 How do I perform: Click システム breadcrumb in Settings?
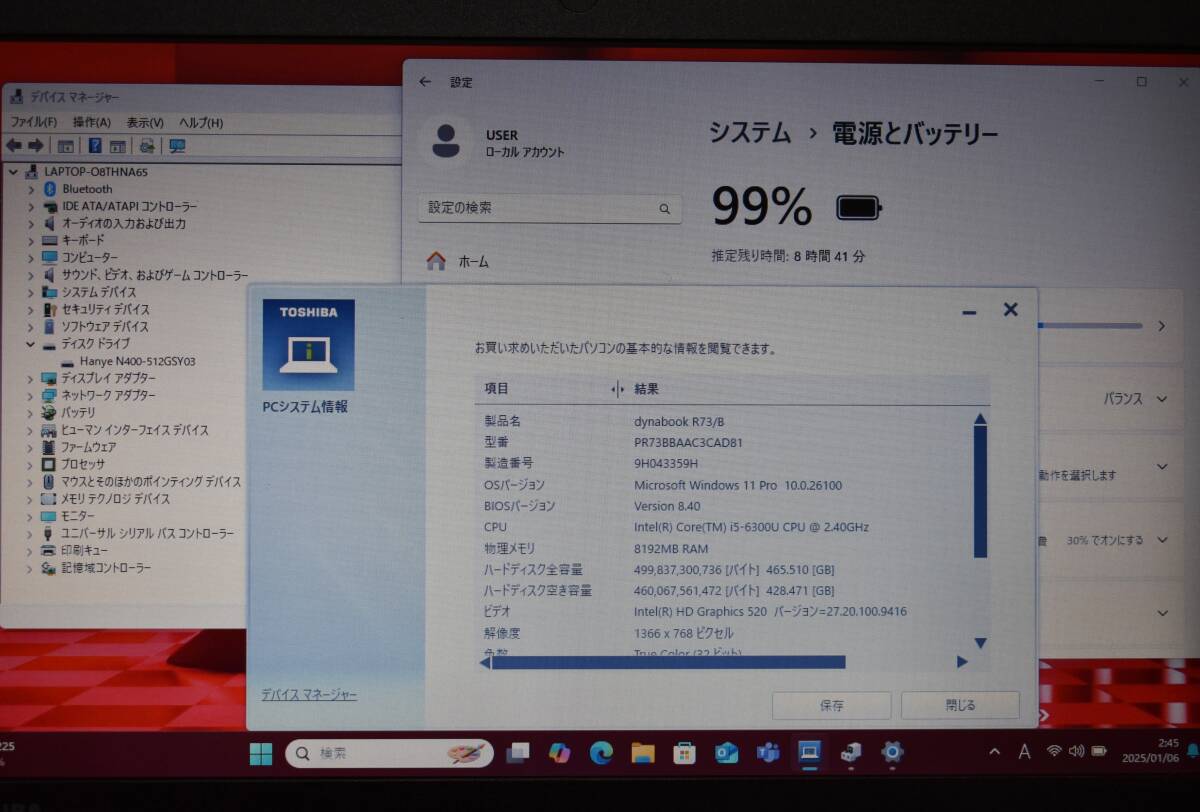[x=750, y=133]
